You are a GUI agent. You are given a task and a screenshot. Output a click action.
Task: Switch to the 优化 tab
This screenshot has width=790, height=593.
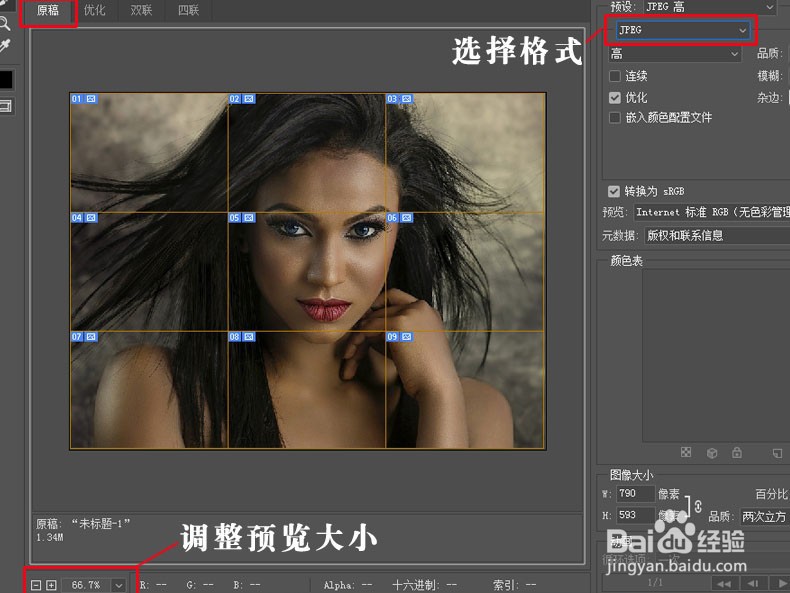(x=94, y=10)
